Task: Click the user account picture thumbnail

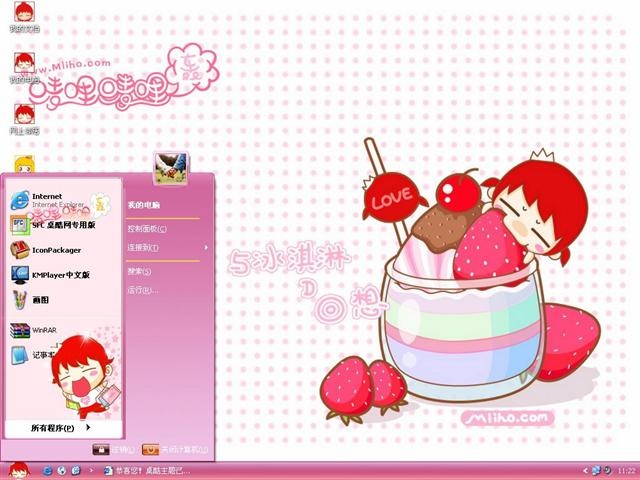Action: click(x=171, y=169)
